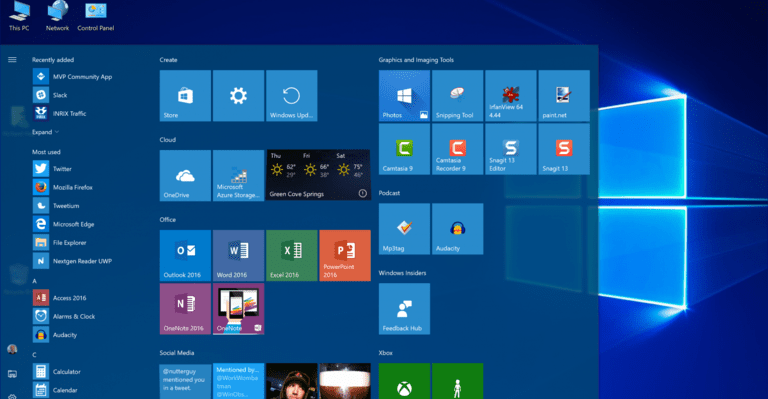The height and width of the screenshot is (399, 768).
Task: Open the Xbox logo tile
Action: (404, 381)
